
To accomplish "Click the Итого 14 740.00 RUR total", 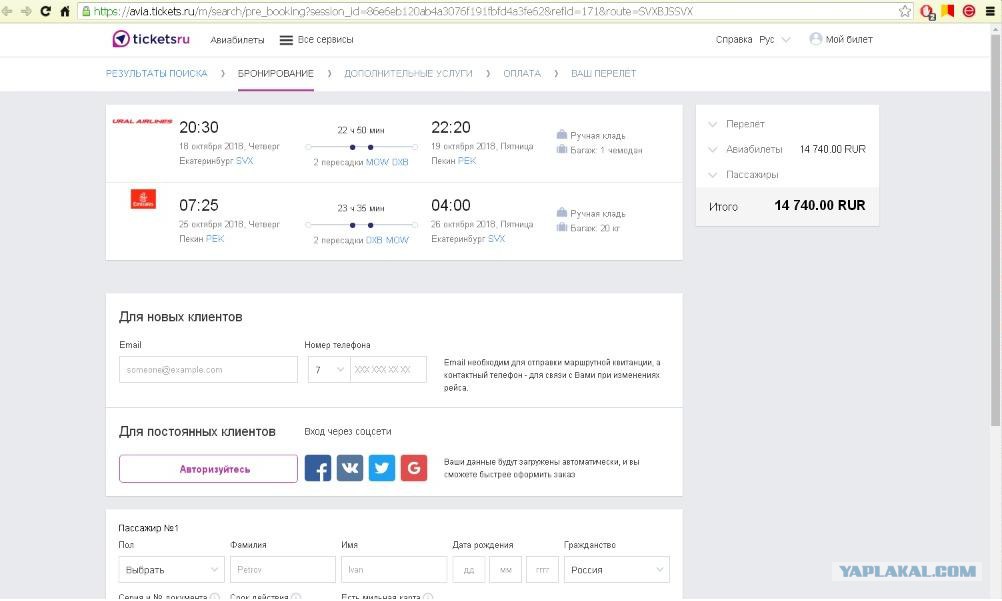I will pos(787,206).
